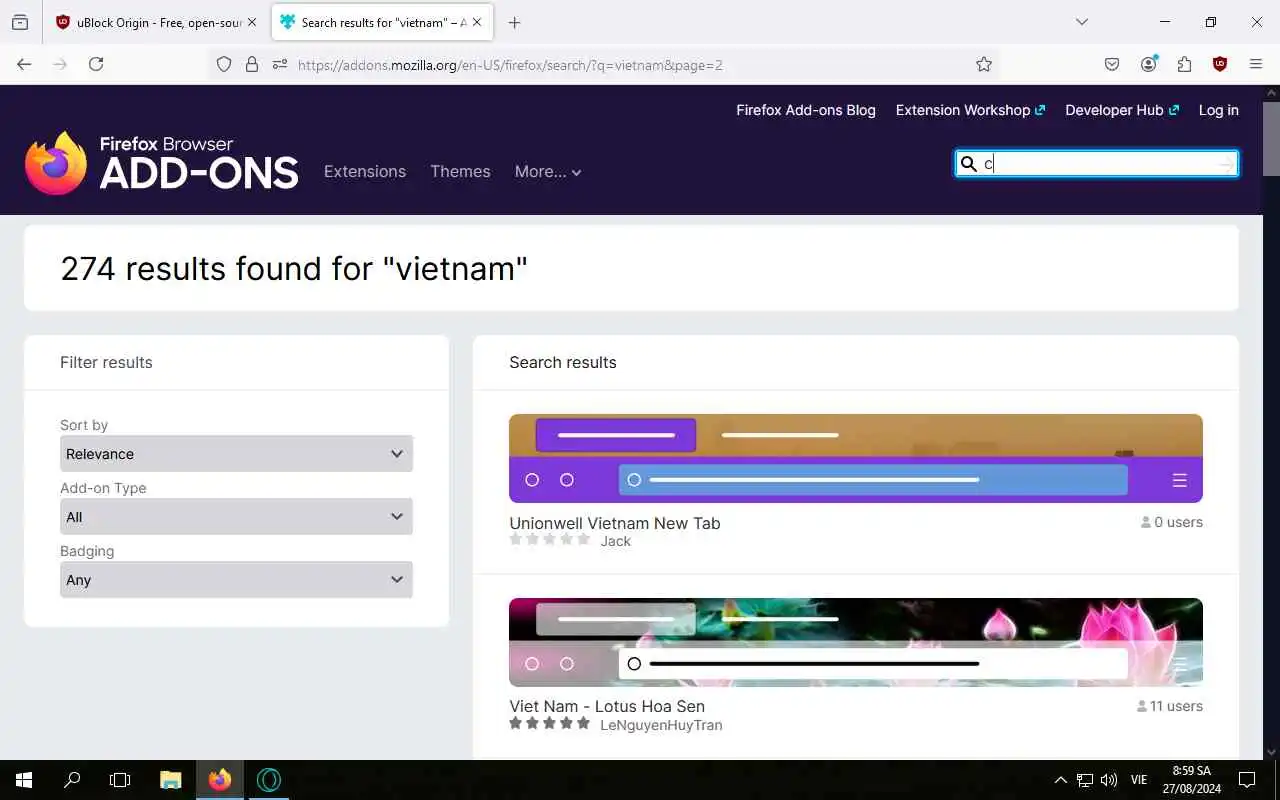Close the vietnam search results tab
This screenshot has height=800, width=1280.
tap(477, 22)
